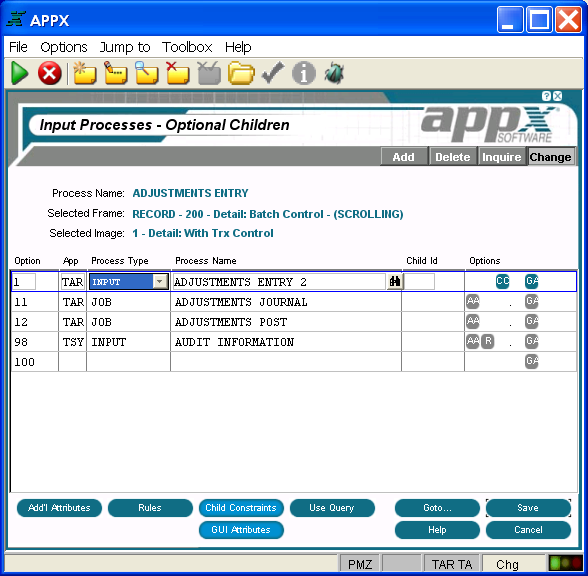Toggle the CC option on row 1
588x576 pixels.
tap(502, 281)
